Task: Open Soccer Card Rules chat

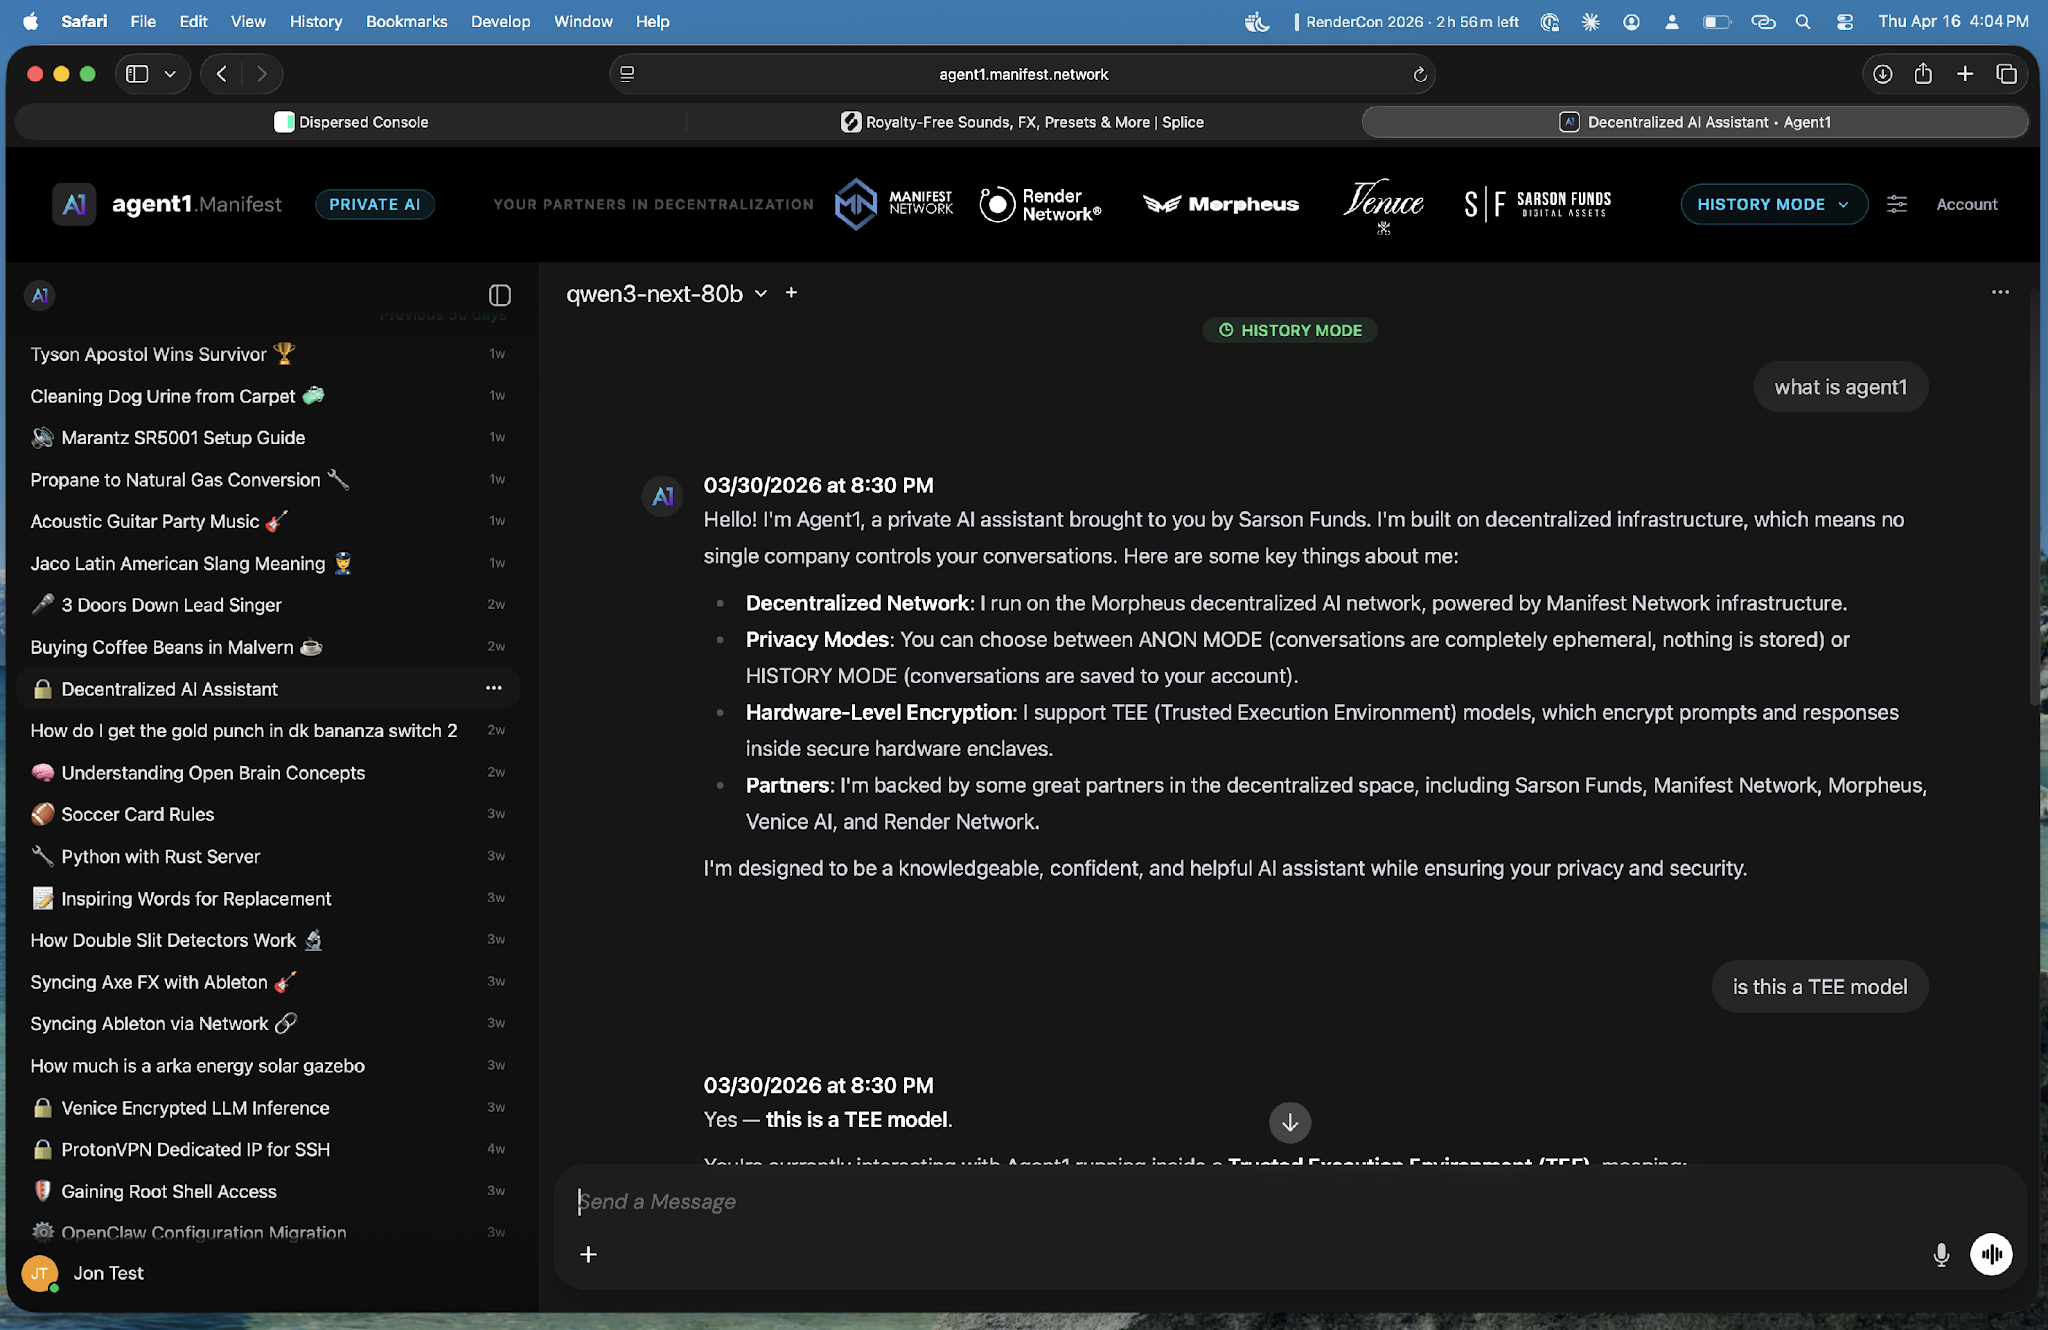Action: (268, 814)
